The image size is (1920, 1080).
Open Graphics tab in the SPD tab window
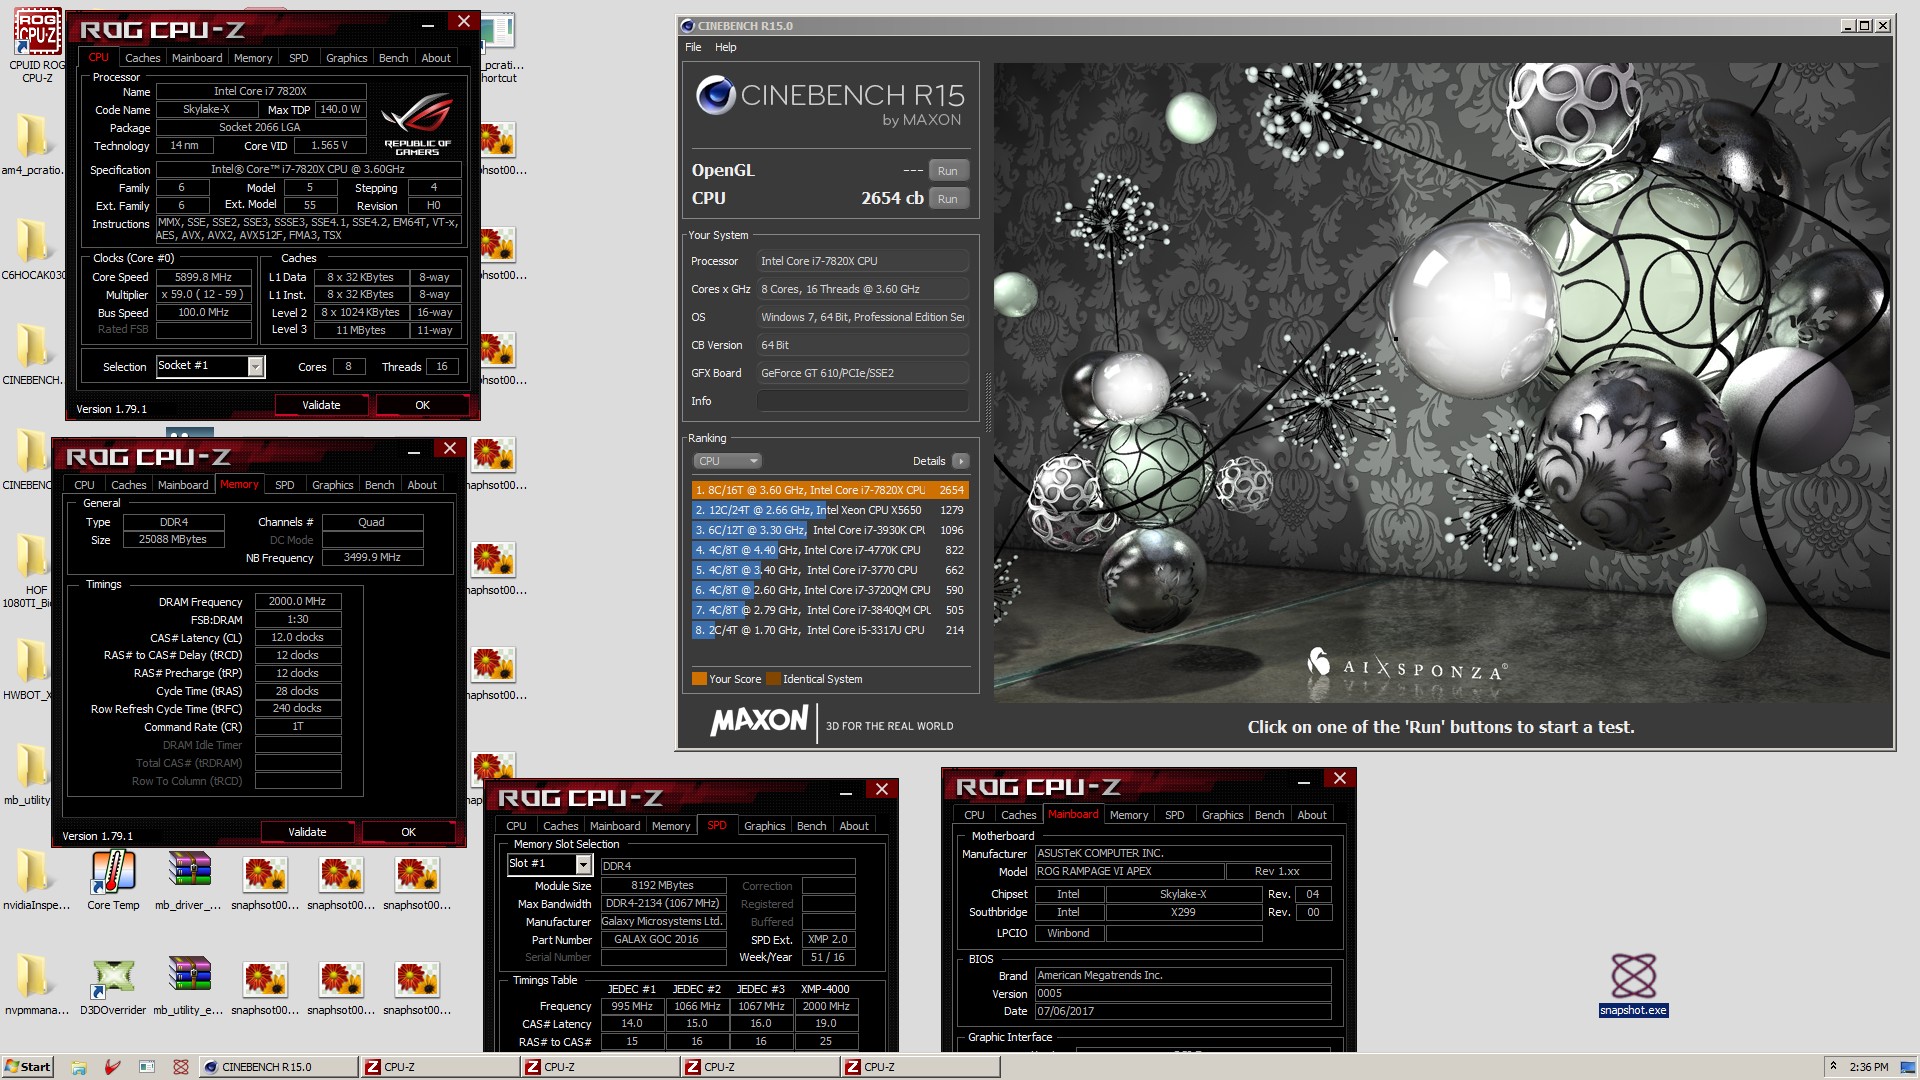(764, 826)
